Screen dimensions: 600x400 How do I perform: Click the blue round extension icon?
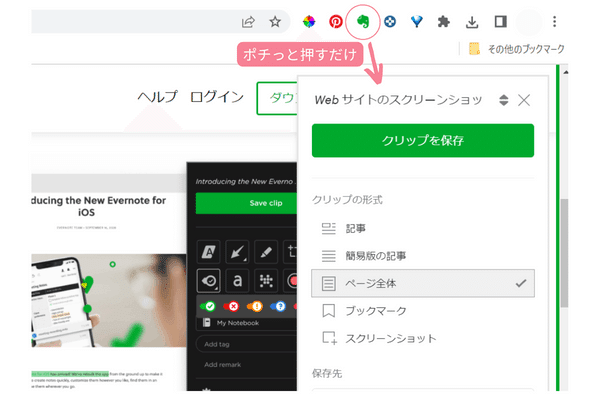(x=390, y=22)
